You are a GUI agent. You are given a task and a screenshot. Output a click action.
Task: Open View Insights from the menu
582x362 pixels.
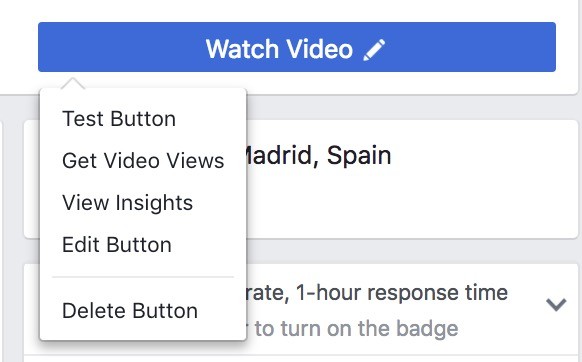click(127, 203)
